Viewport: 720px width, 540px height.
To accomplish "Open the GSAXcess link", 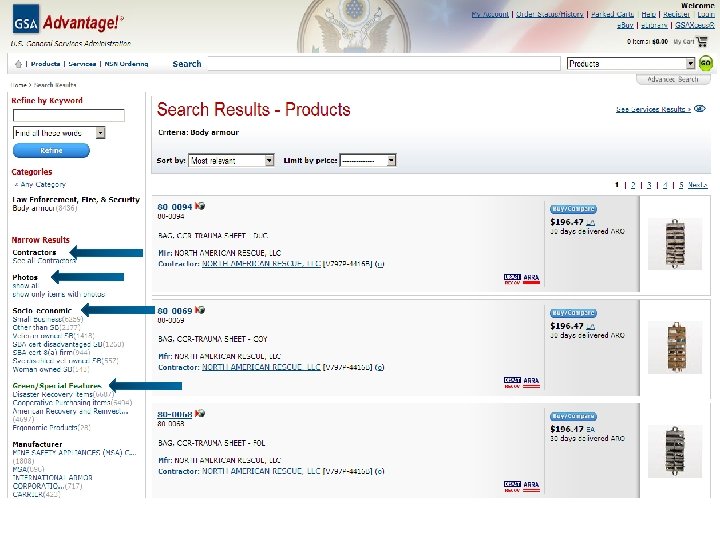I will tap(695, 25).
